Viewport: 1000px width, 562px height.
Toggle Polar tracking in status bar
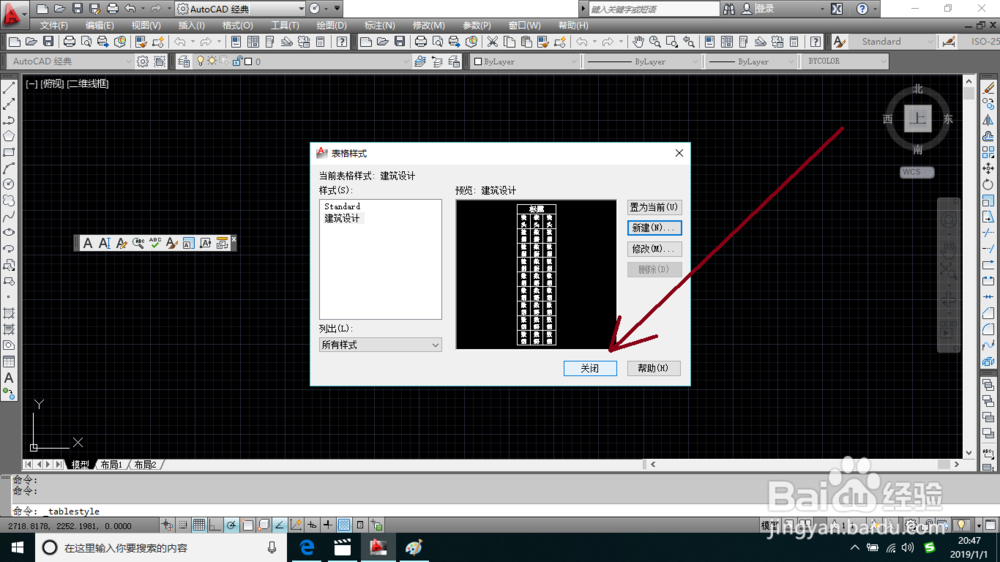coord(231,525)
